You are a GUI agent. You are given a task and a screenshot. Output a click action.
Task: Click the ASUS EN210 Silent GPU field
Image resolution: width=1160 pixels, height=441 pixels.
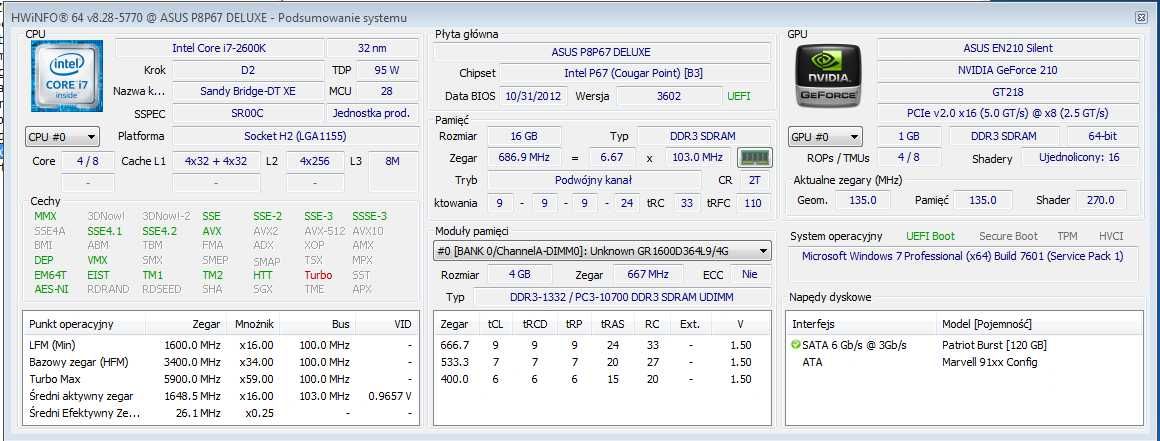tap(1008, 48)
